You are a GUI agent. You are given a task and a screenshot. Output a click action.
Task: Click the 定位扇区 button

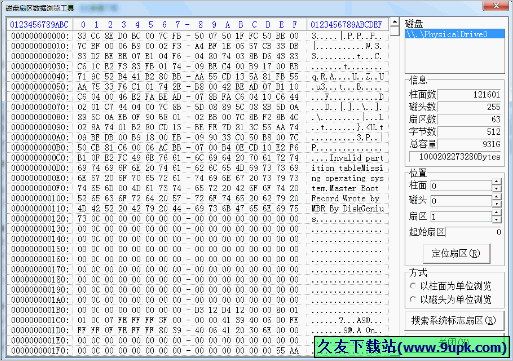(456, 254)
